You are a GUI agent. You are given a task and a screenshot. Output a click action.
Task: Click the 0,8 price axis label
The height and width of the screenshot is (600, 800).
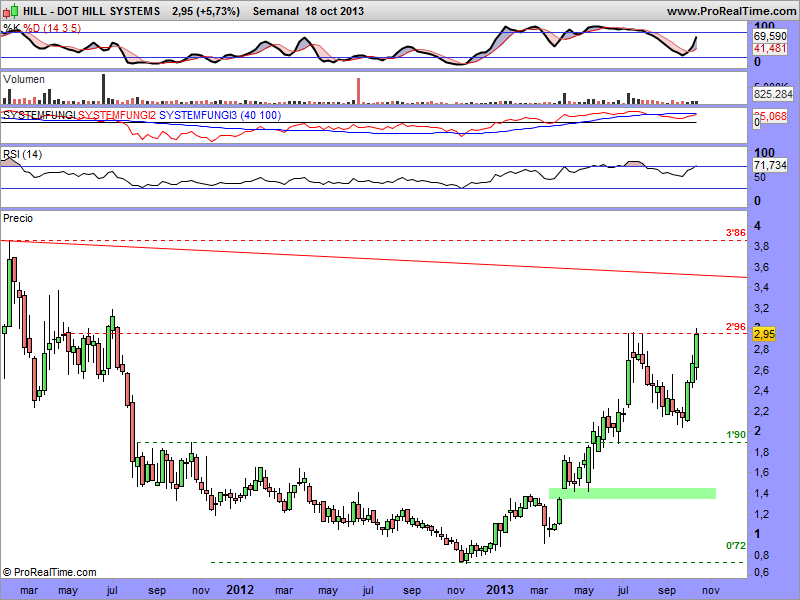click(762, 555)
